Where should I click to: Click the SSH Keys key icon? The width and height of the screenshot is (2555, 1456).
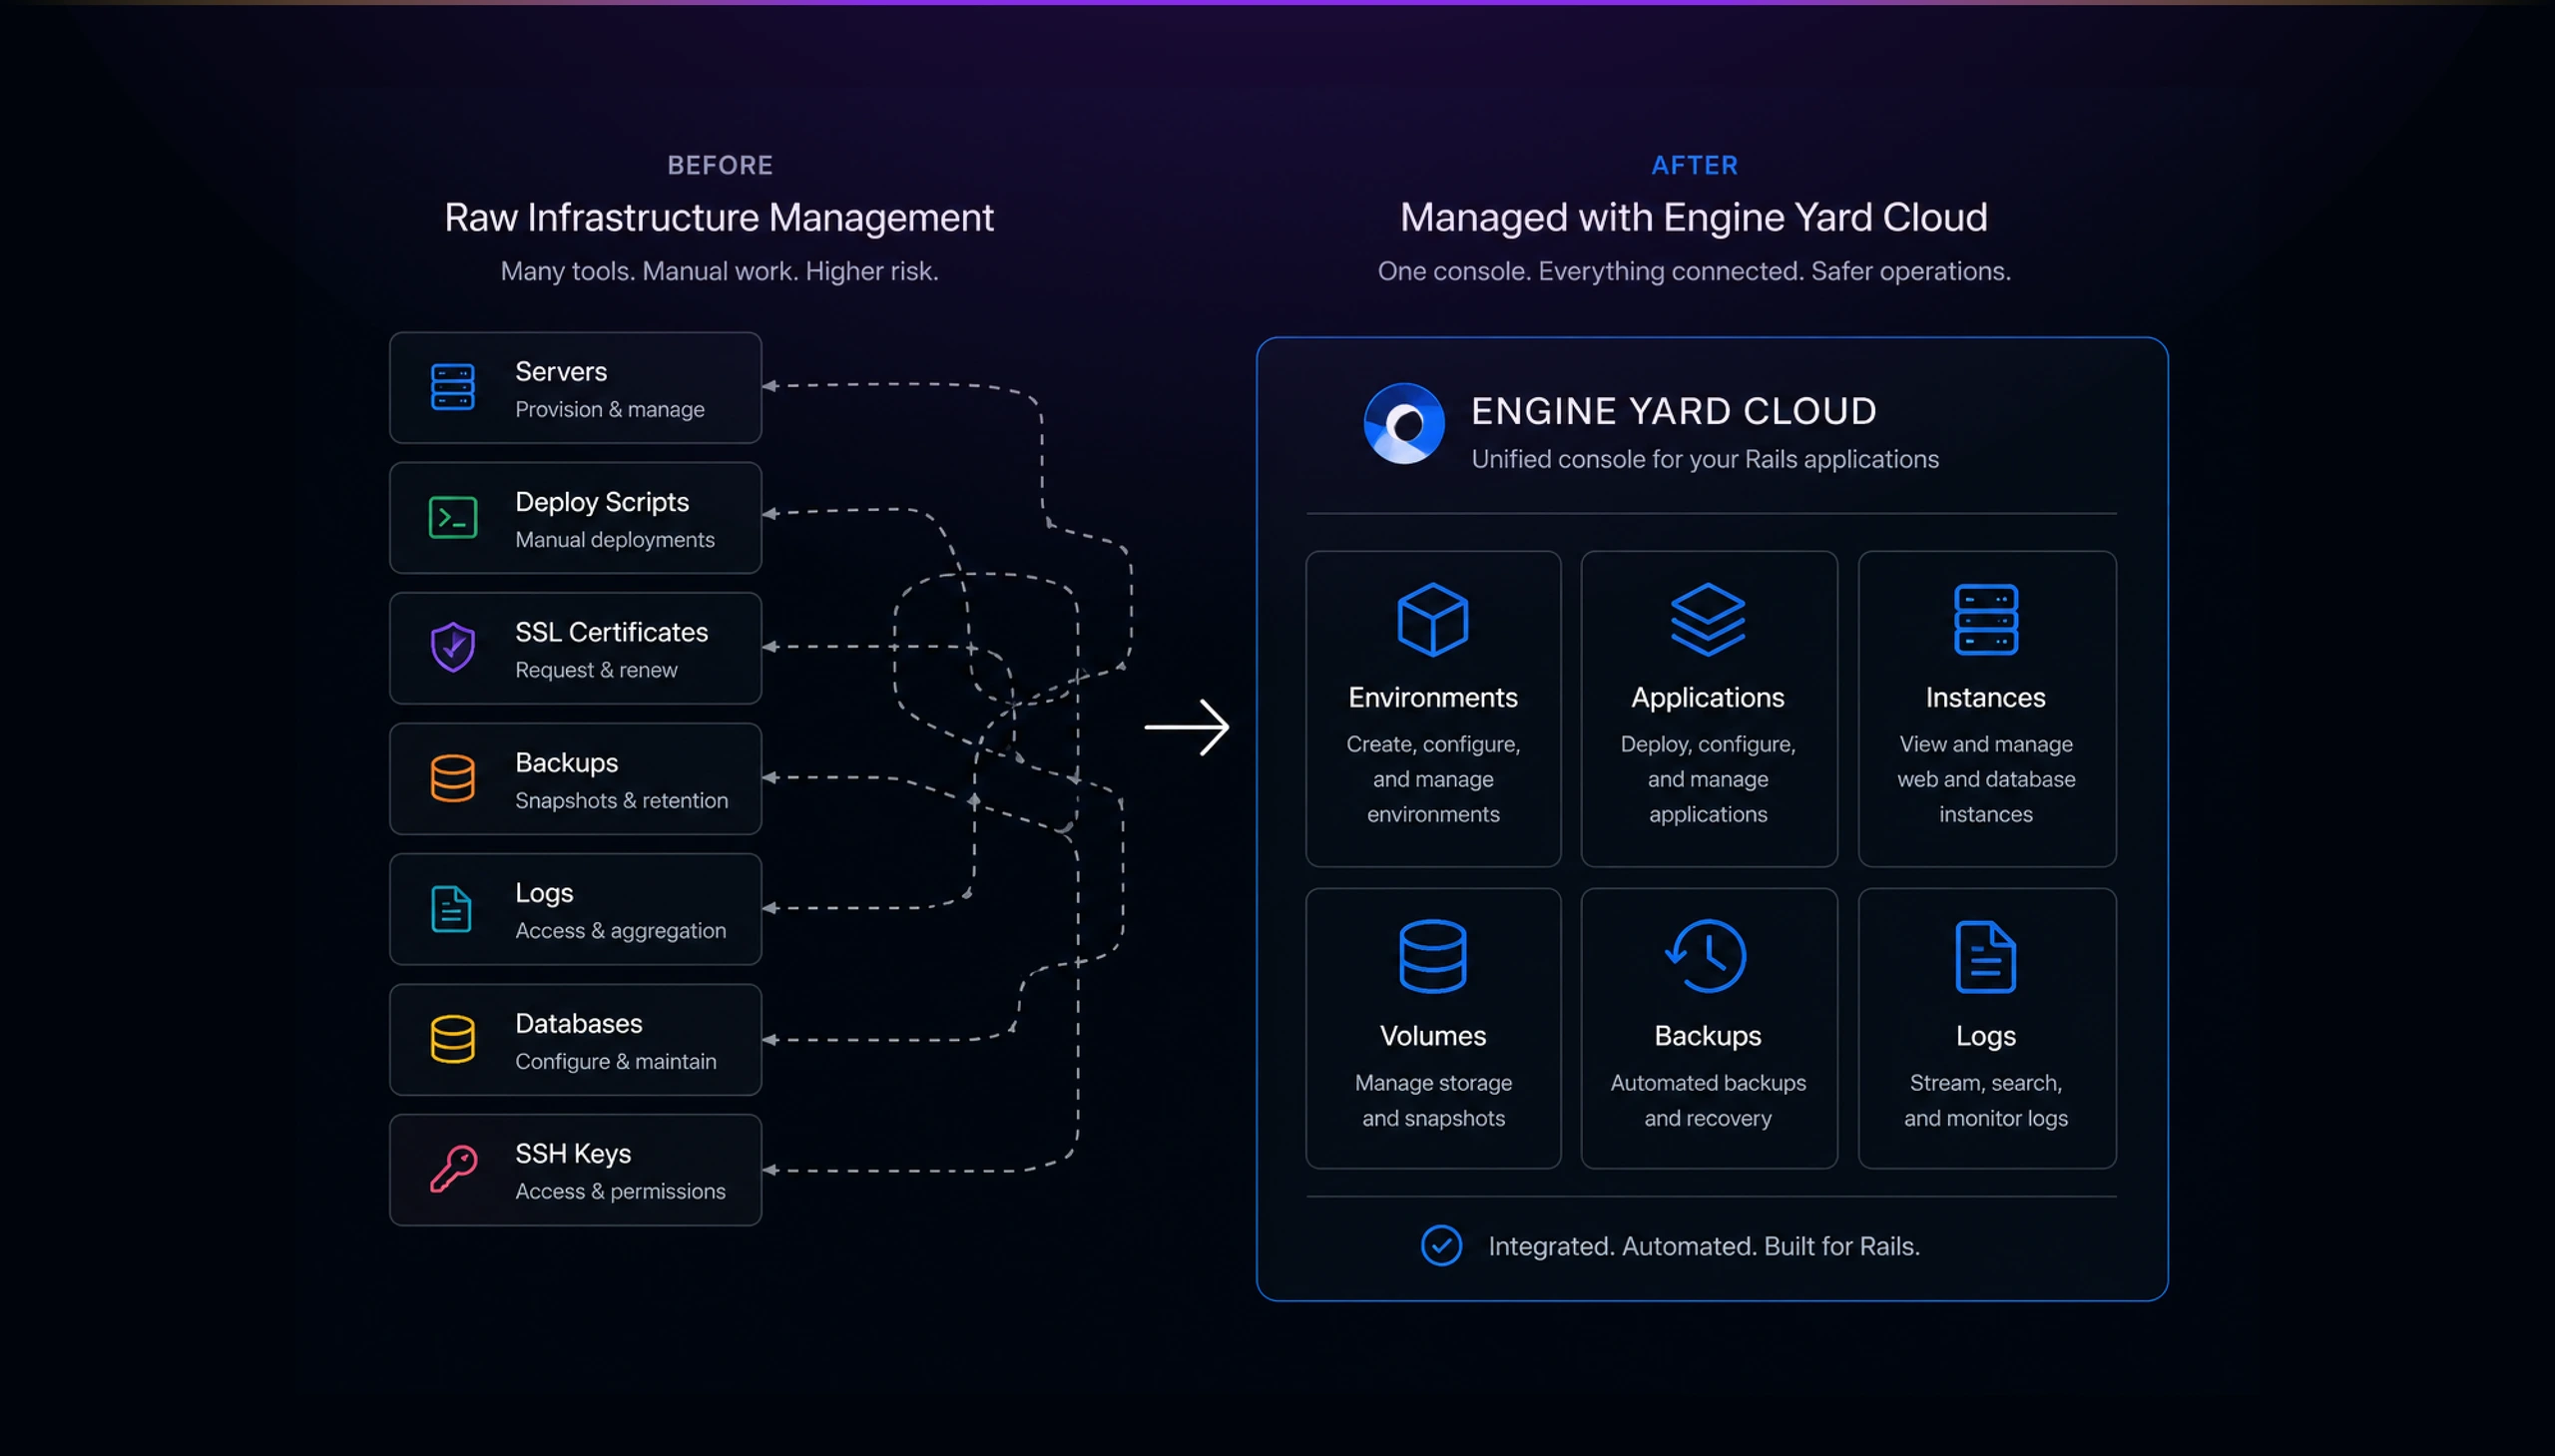453,1168
